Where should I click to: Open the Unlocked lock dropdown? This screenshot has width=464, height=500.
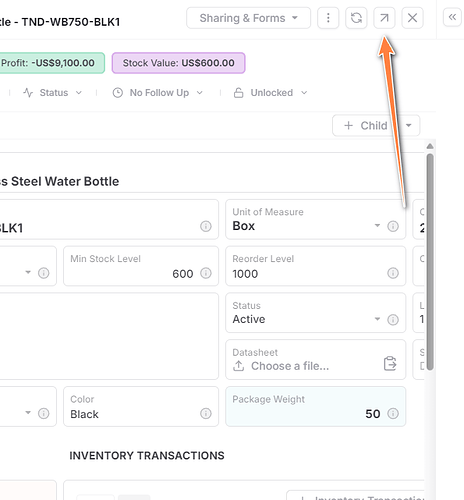[x=271, y=93]
